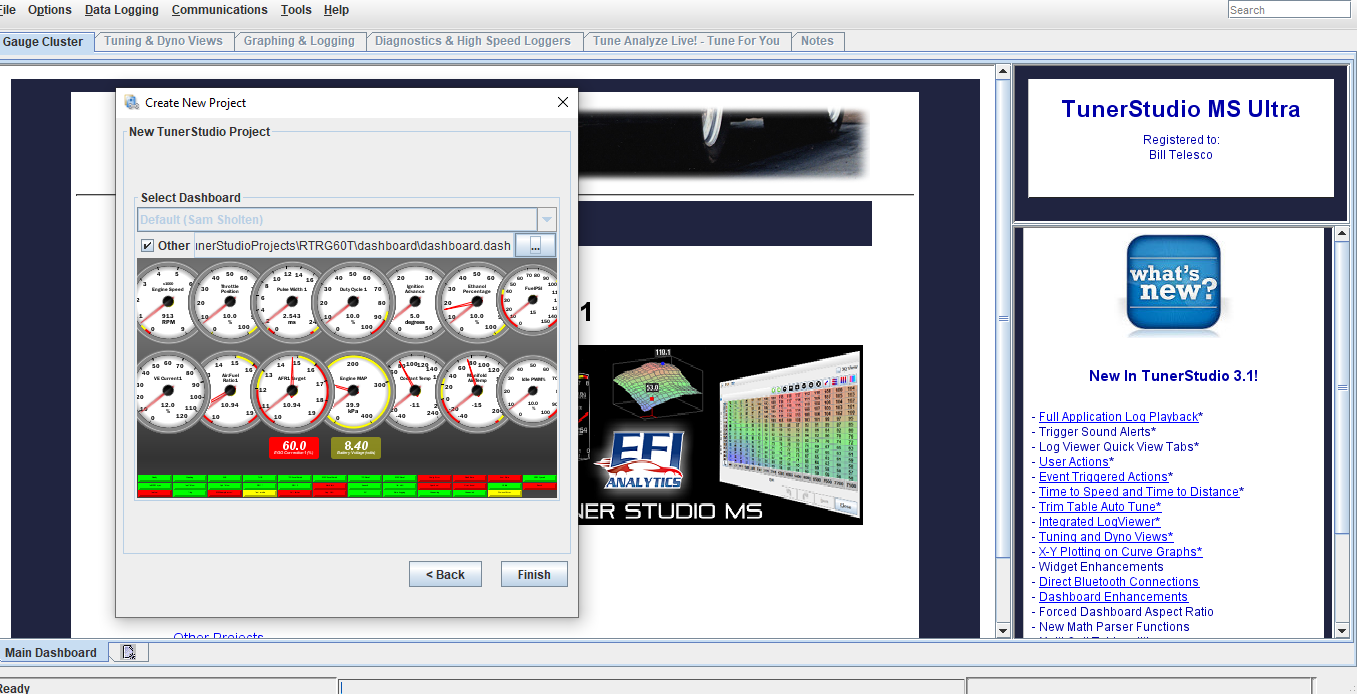Click the Back button in dialog
The image size is (1357, 694).
click(x=445, y=574)
